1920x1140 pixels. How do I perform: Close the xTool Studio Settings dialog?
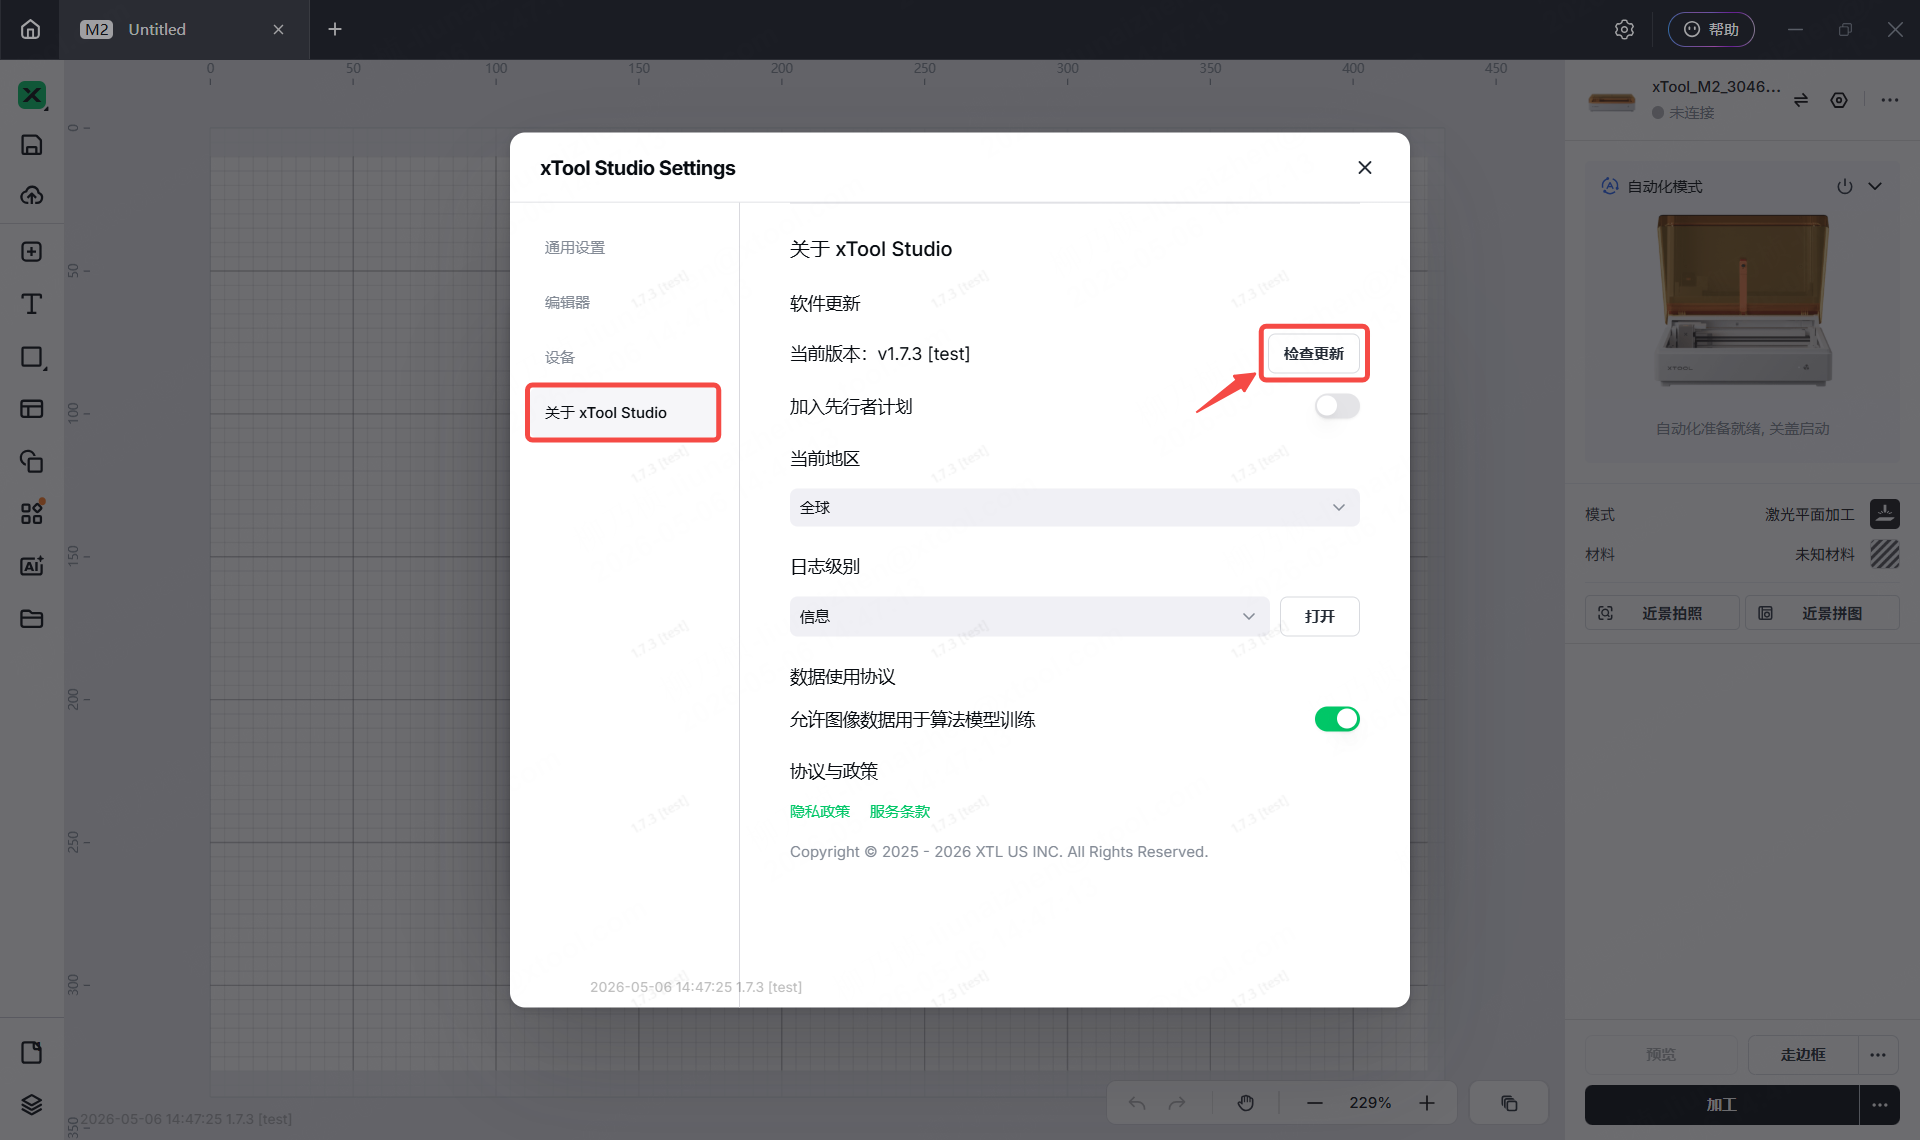pyautogui.click(x=1365, y=168)
